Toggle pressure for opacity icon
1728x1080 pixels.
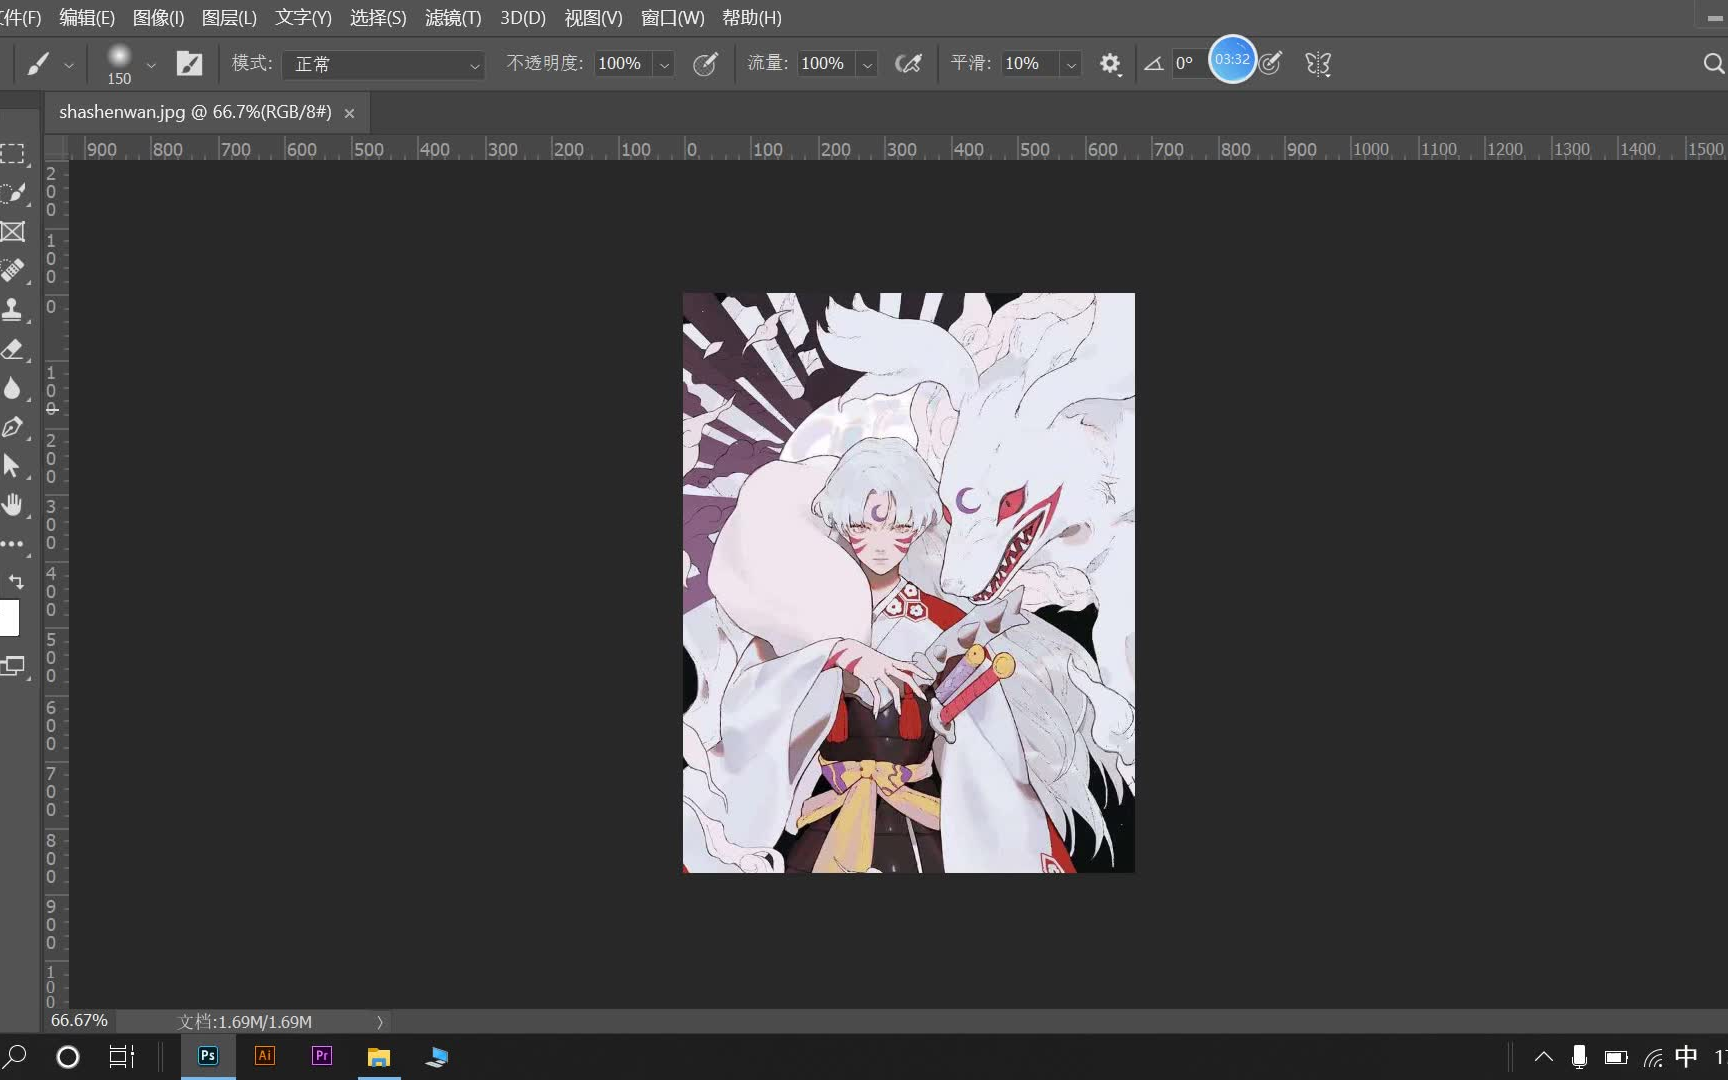pyautogui.click(x=705, y=64)
